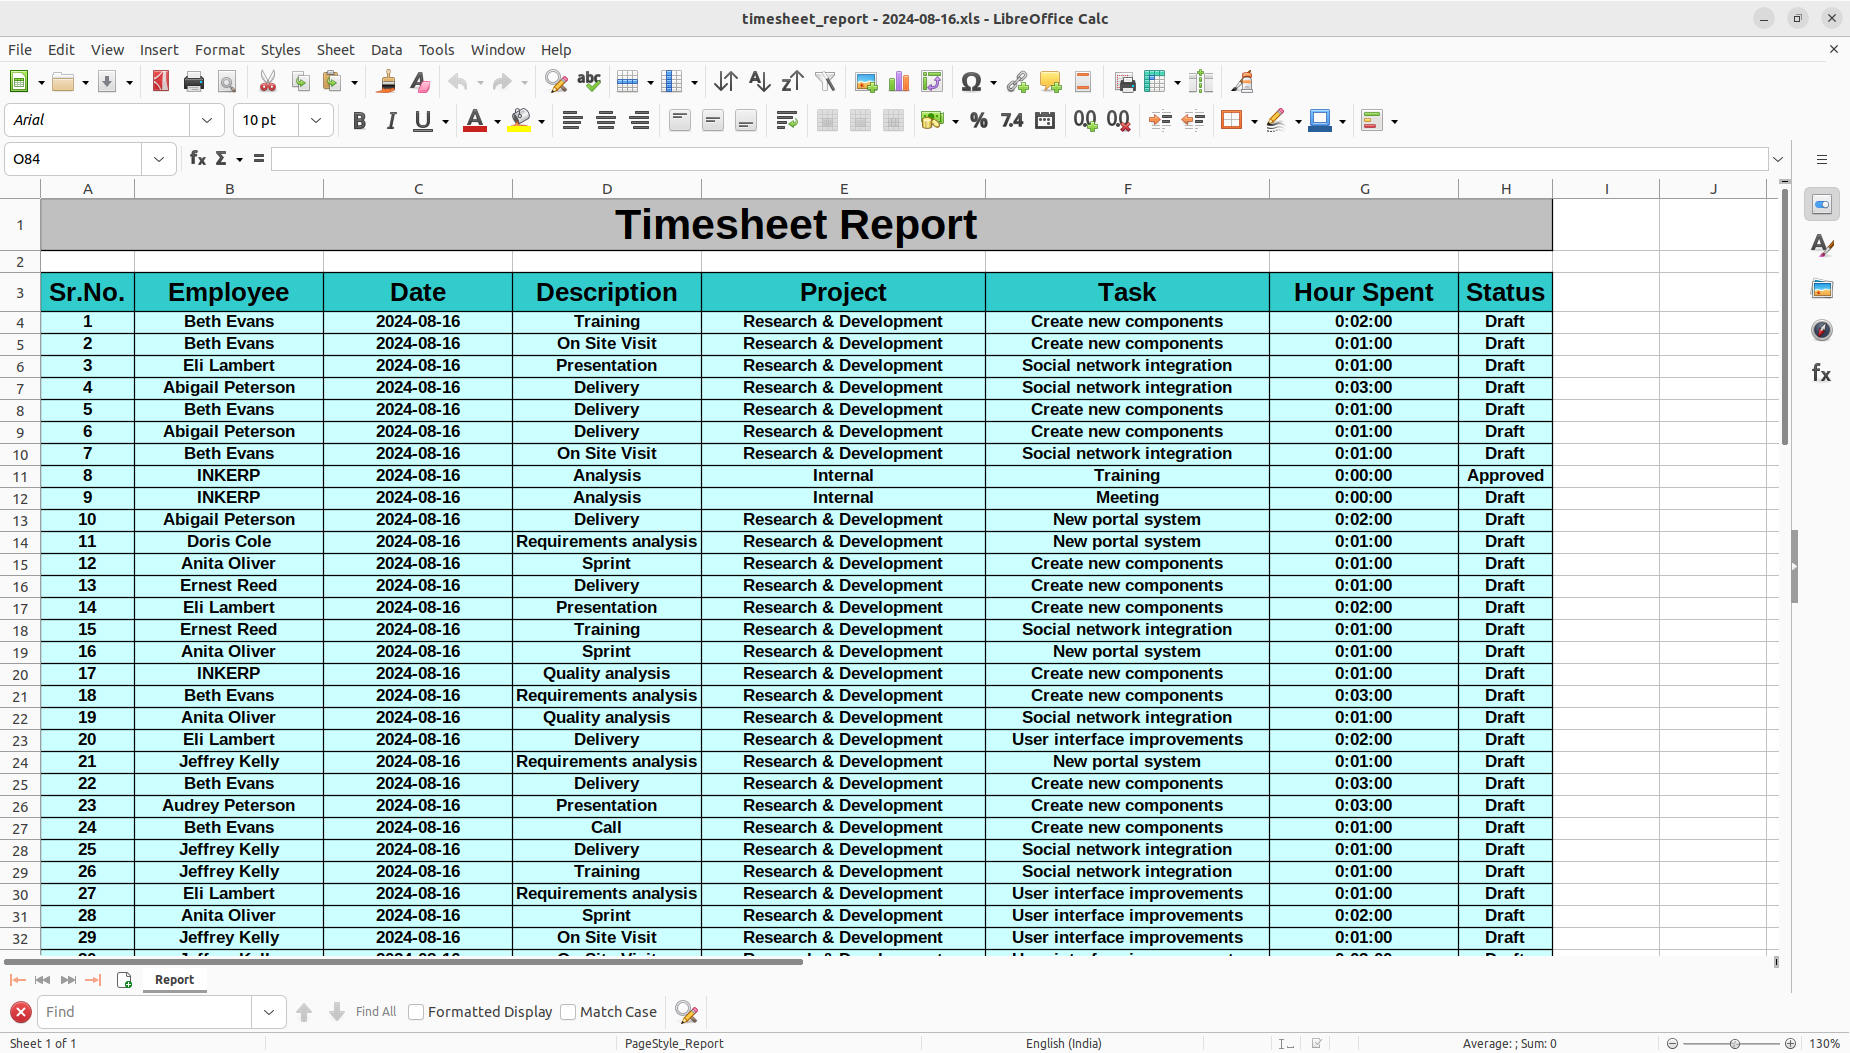The height and width of the screenshot is (1053, 1850).
Task: Select column F header
Action: point(1127,189)
